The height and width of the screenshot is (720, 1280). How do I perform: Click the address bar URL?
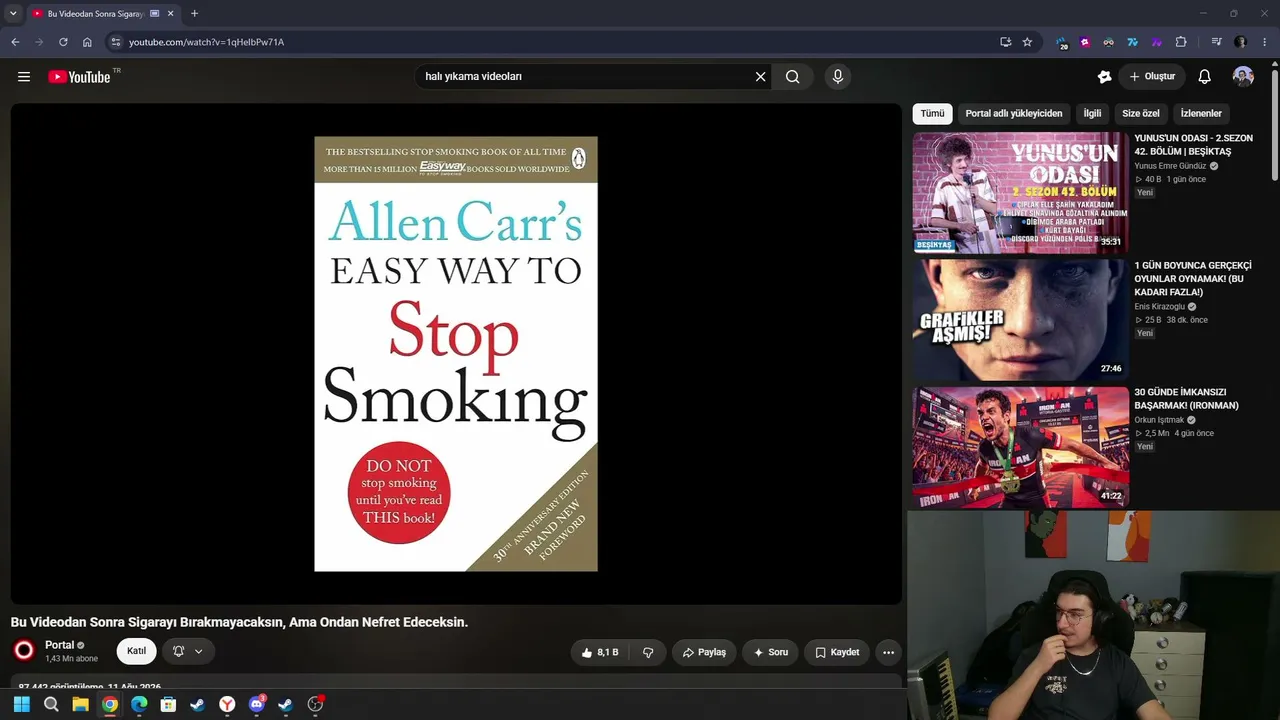(x=206, y=42)
